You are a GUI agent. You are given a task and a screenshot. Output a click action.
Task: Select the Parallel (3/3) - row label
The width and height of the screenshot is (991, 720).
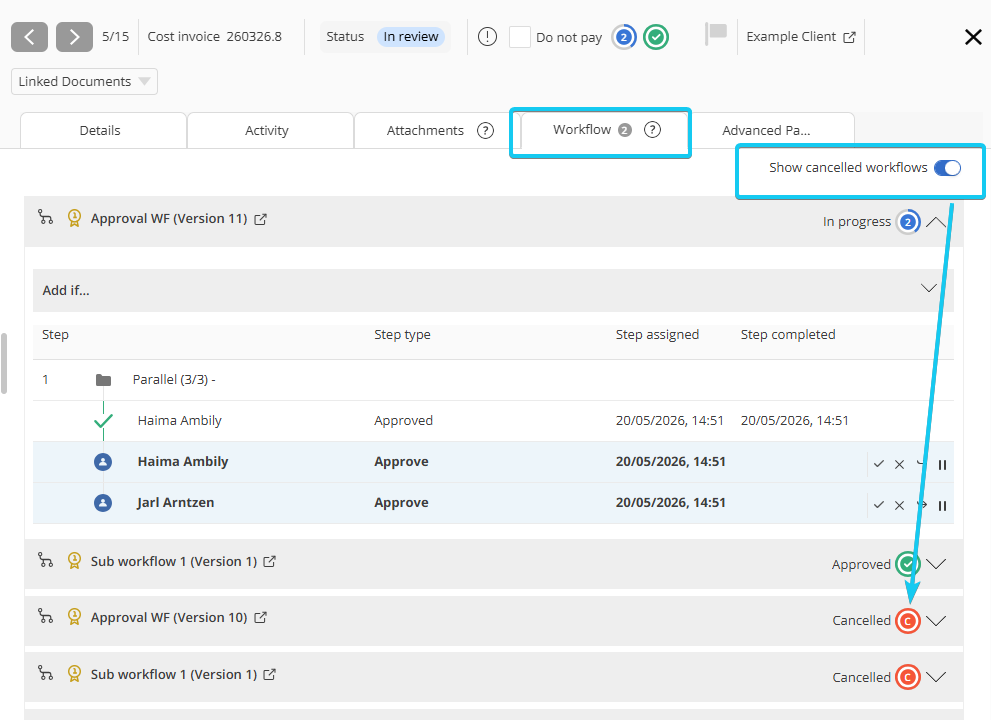174,379
